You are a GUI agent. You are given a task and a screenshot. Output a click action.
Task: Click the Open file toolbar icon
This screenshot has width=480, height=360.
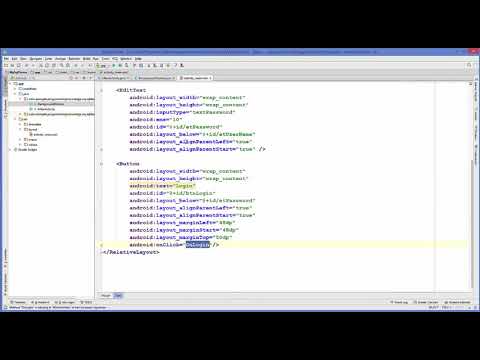pyautogui.click(x=6, y=66)
